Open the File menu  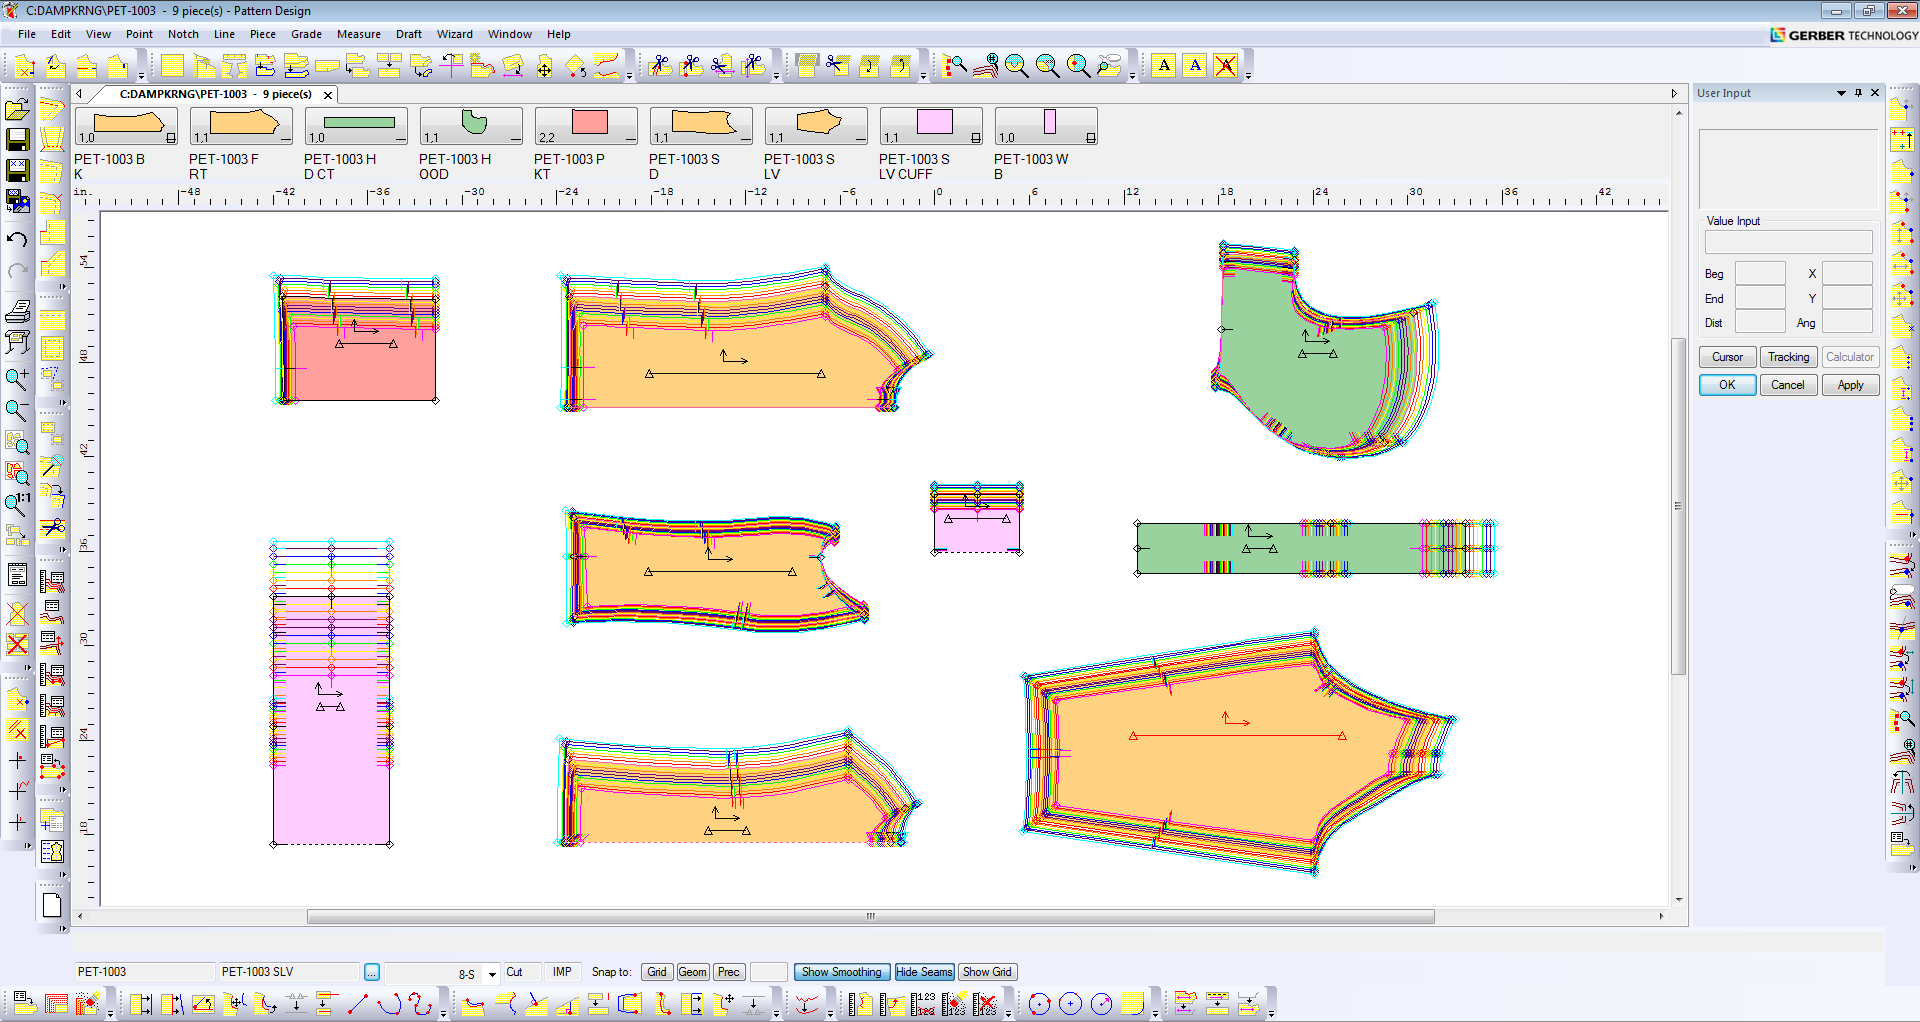click(x=27, y=34)
